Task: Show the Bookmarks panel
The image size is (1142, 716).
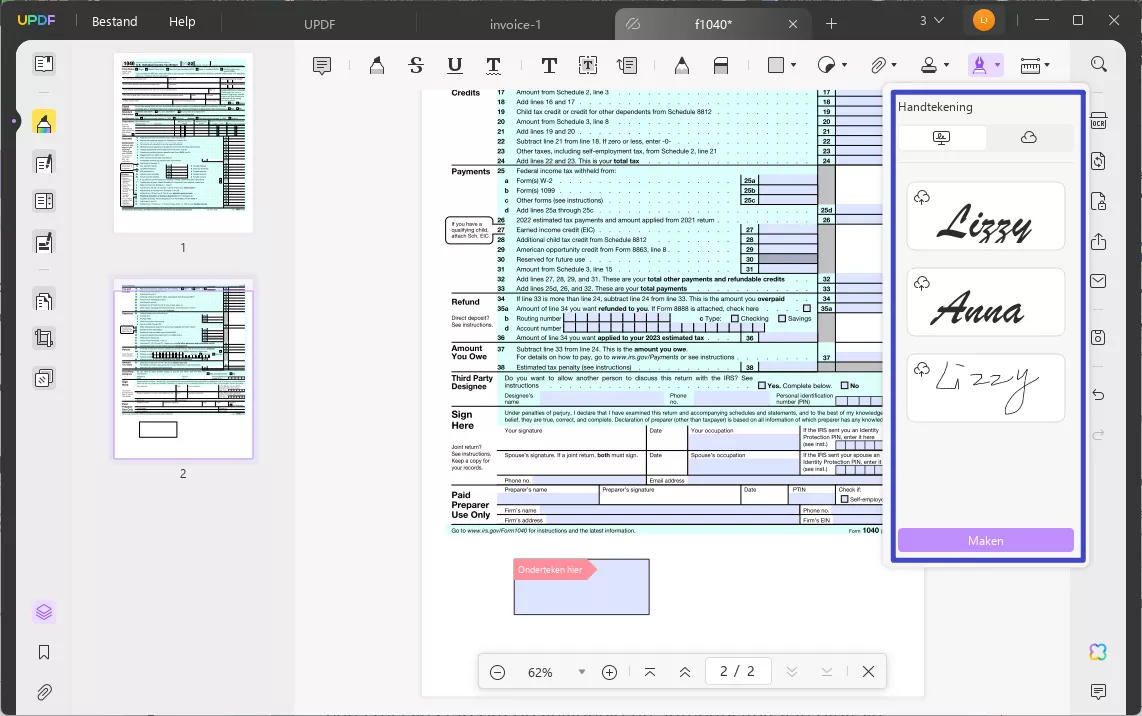Action: click(44, 652)
